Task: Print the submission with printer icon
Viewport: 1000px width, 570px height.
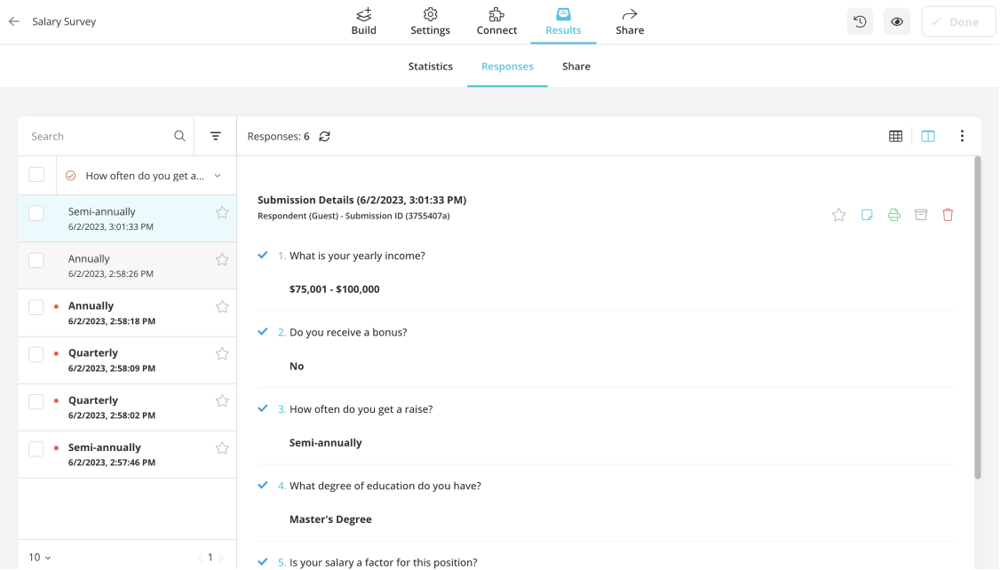Action: 894,215
